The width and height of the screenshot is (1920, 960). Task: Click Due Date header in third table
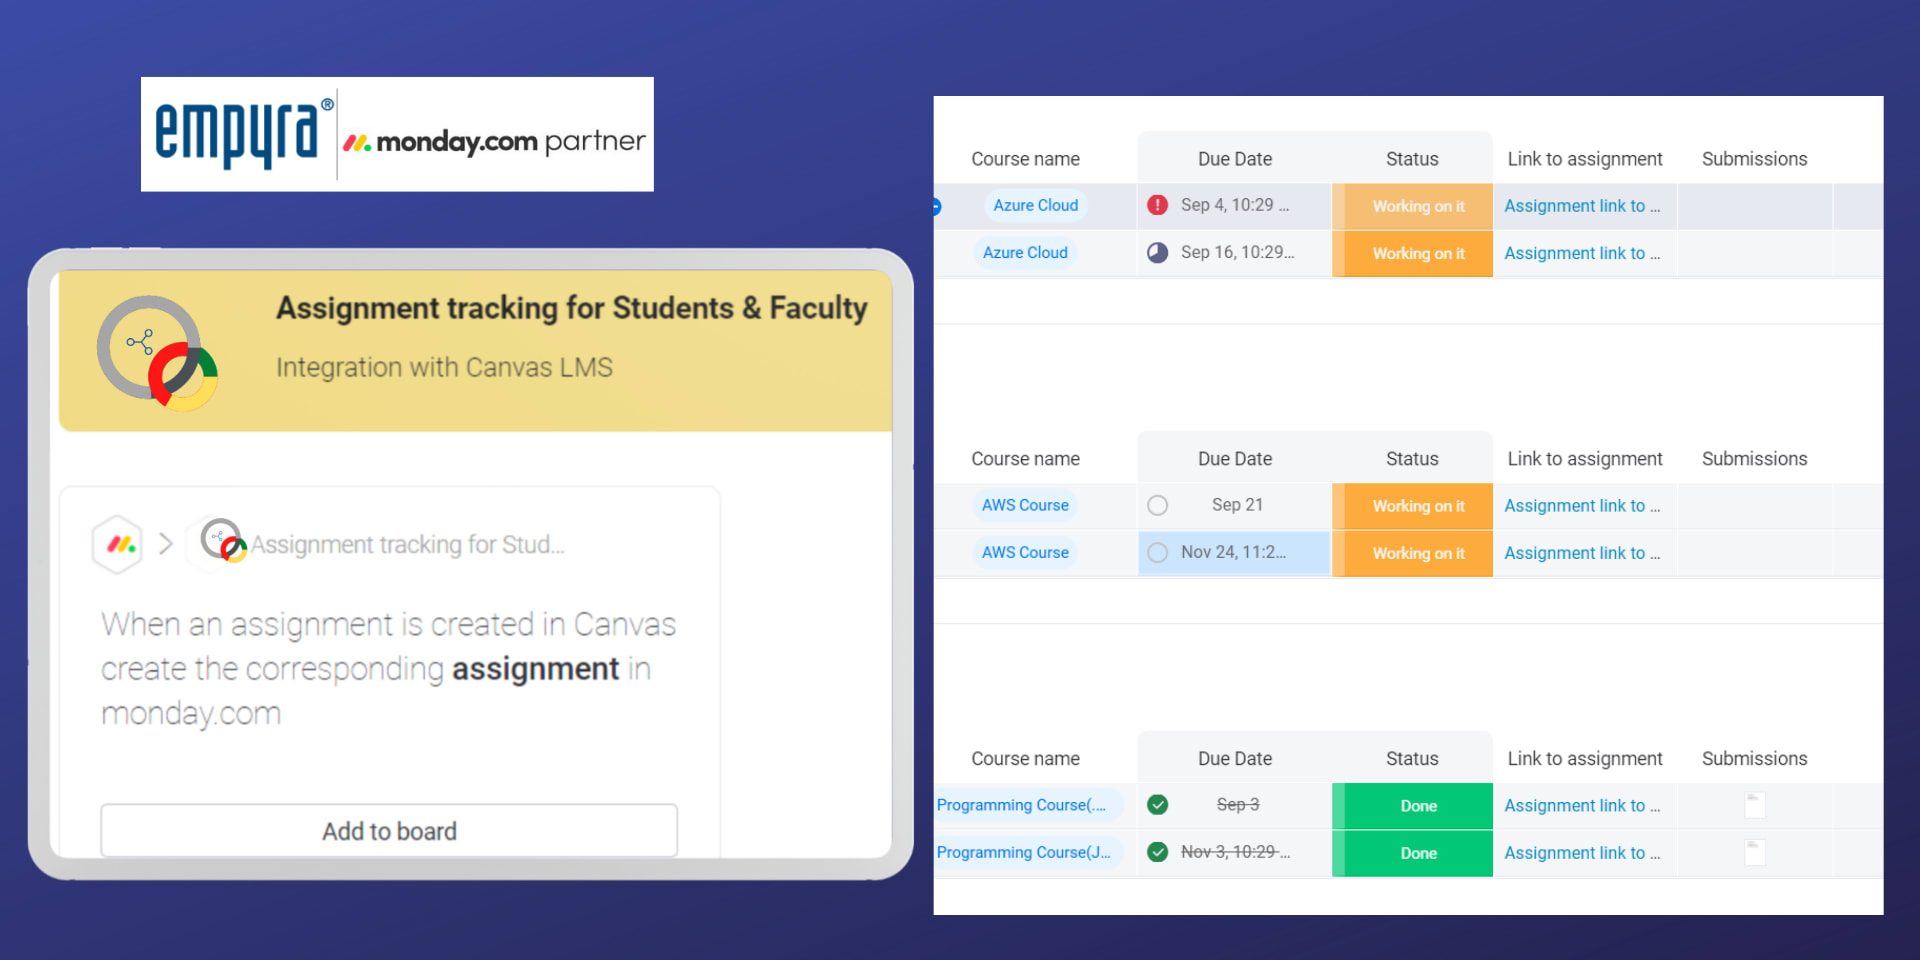[x=1235, y=759]
